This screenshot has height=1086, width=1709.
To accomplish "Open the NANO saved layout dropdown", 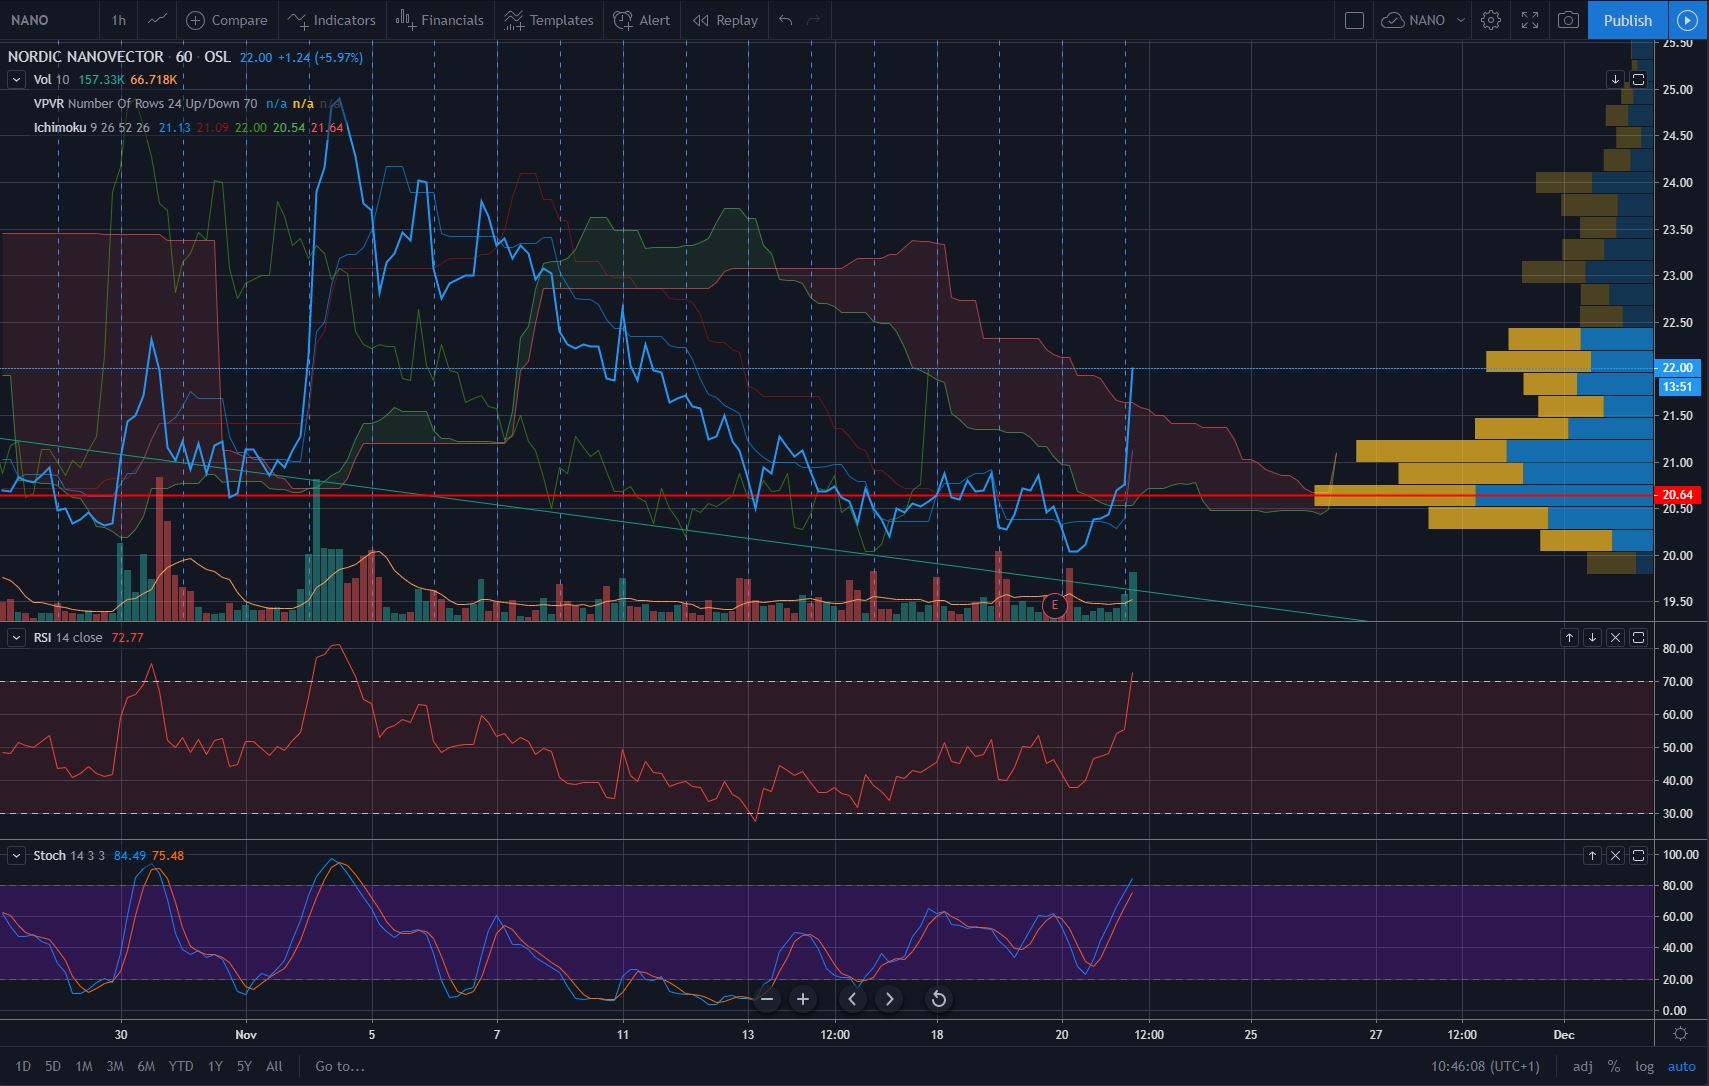I will tap(1461, 20).
